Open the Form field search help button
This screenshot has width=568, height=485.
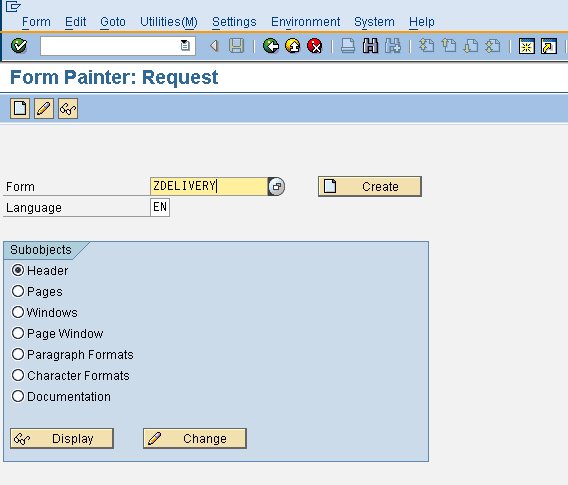[276, 187]
